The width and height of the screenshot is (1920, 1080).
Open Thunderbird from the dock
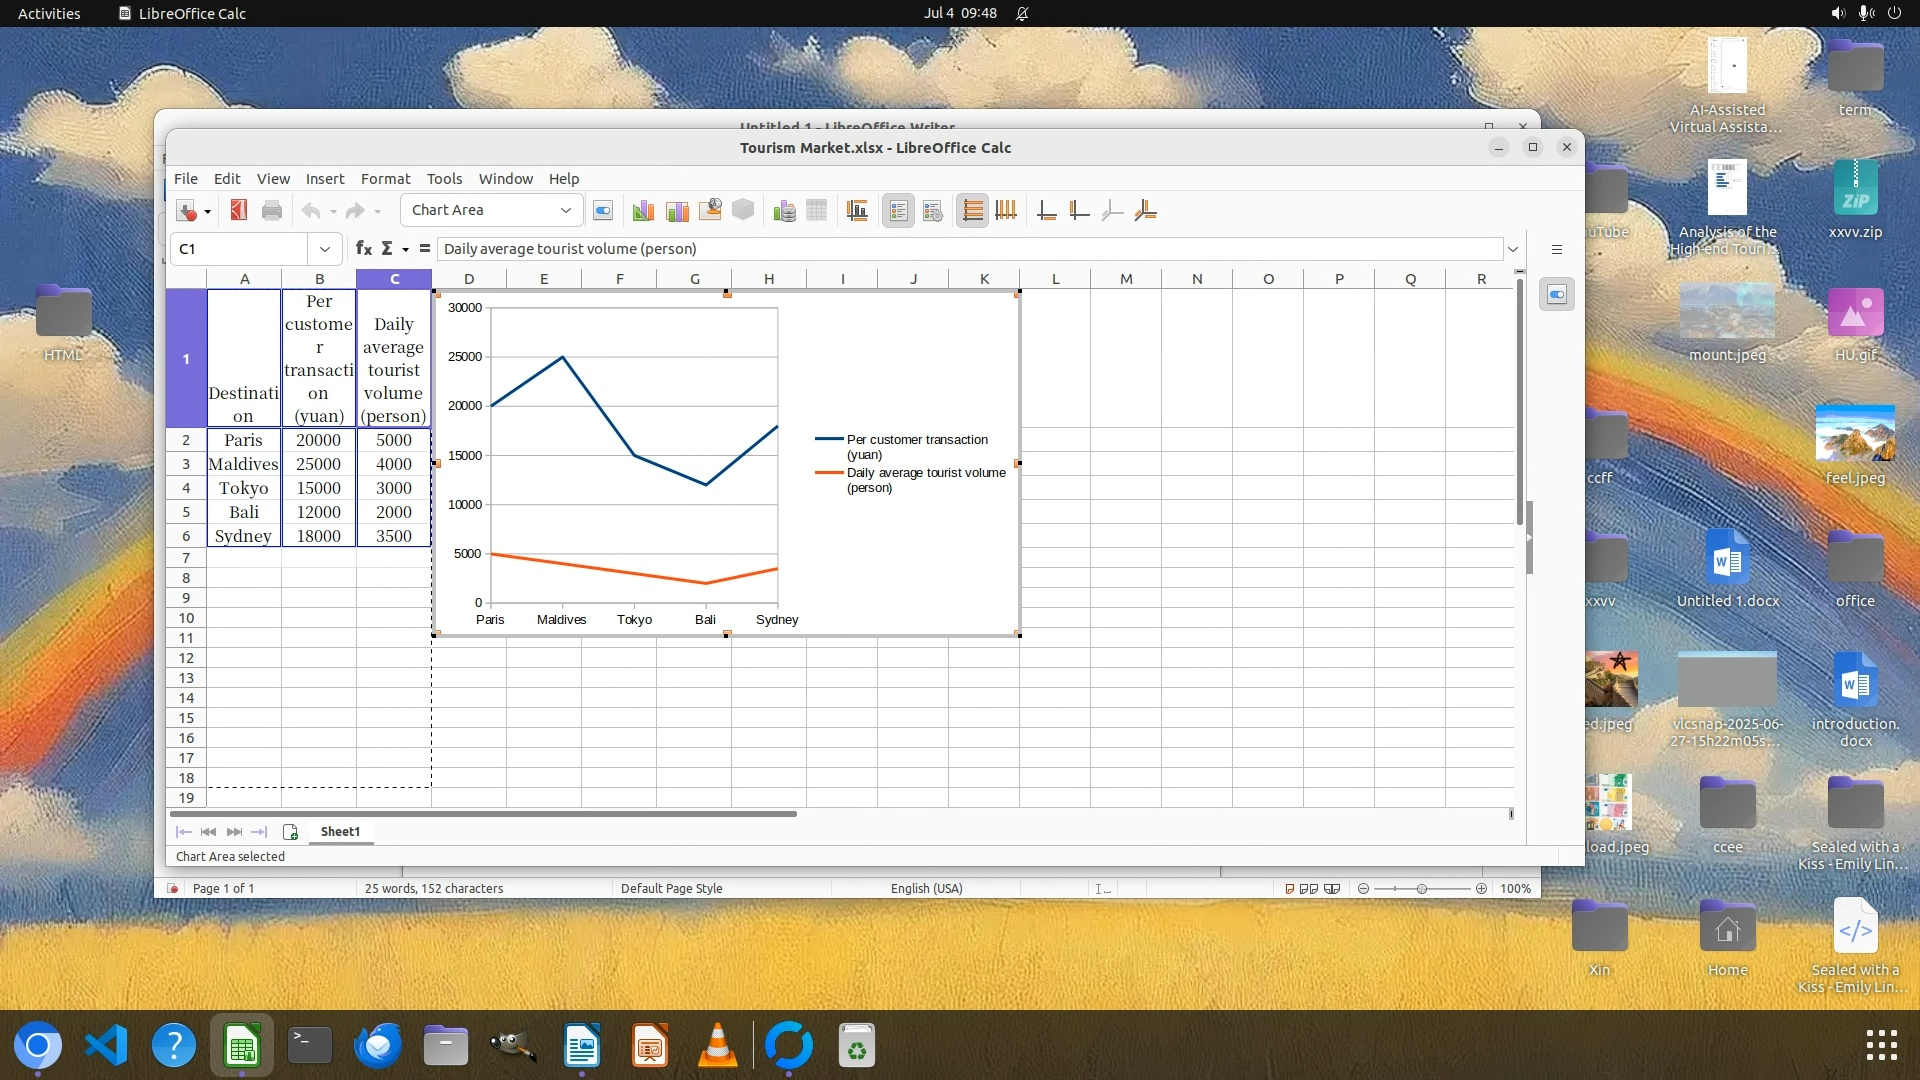(x=378, y=1046)
